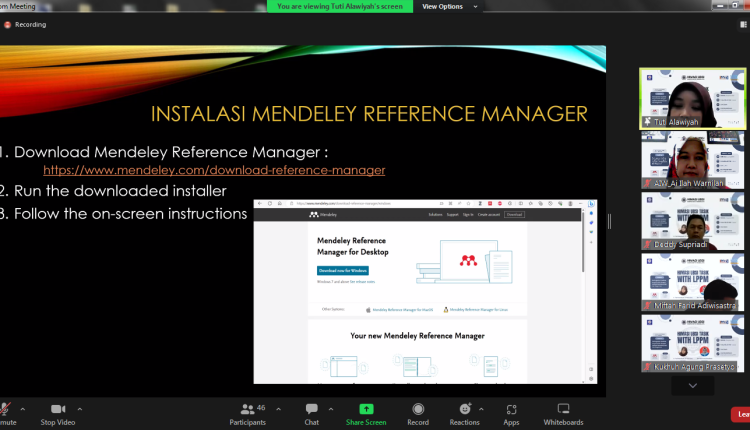Select Miftah Farid Adiwisastra's video thumbnail
The width and height of the screenshot is (750, 430).
[x=692, y=282]
